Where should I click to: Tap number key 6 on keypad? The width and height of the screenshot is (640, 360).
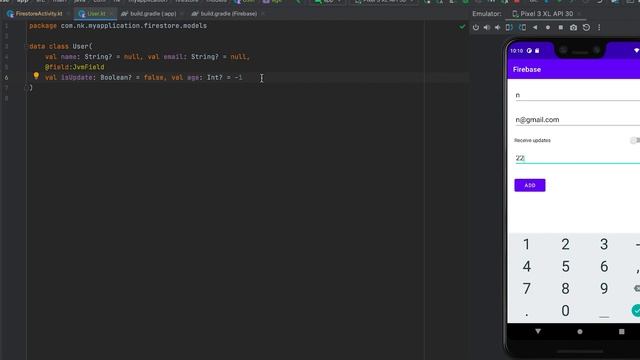click(604, 266)
